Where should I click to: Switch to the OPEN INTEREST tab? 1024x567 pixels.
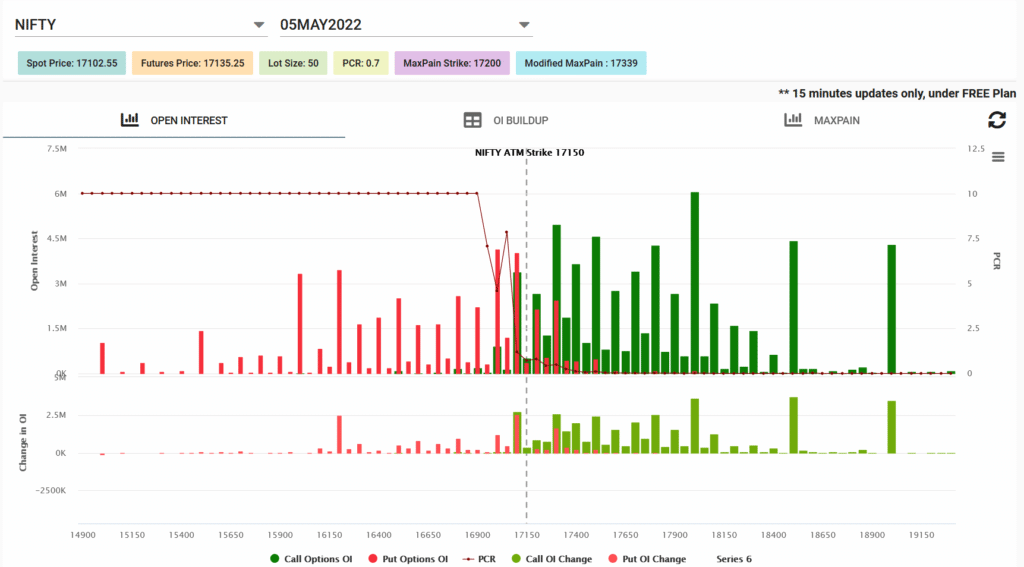pyautogui.click(x=174, y=120)
